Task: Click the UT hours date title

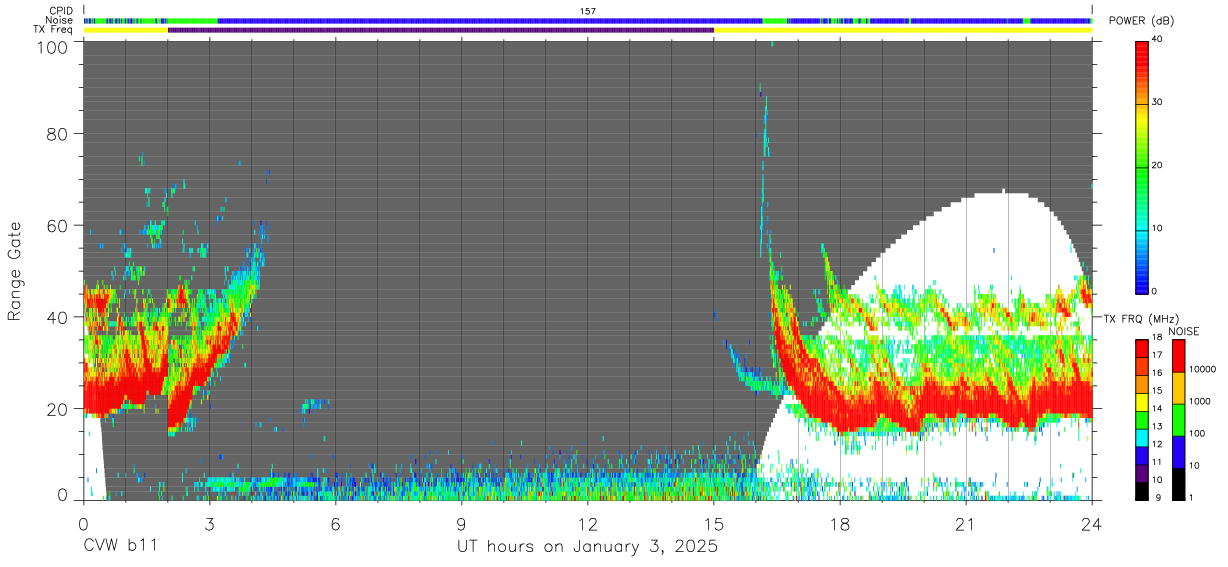Action: coord(588,547)
